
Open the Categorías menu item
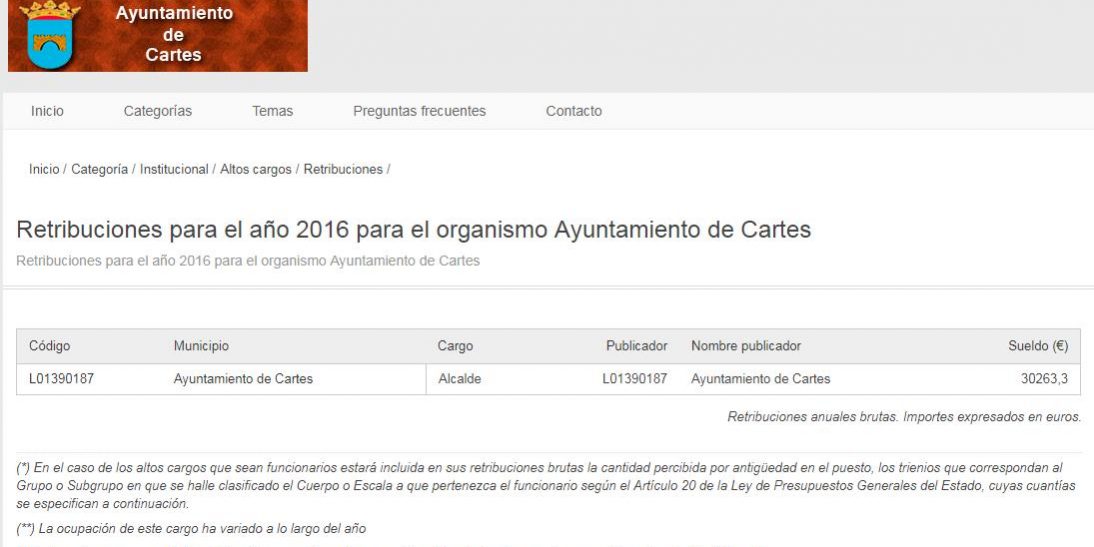[157, 111]
